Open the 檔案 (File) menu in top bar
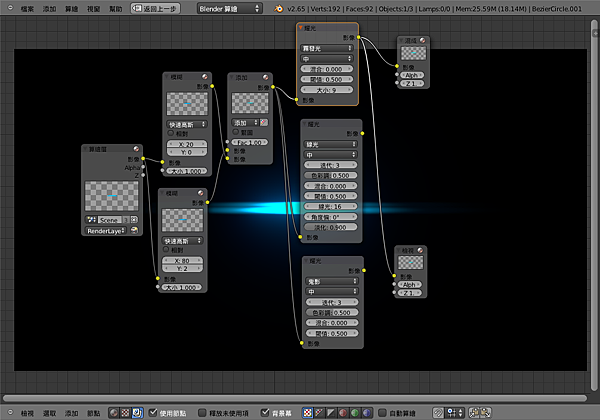600x420 pixels. (x=27, y=9)
